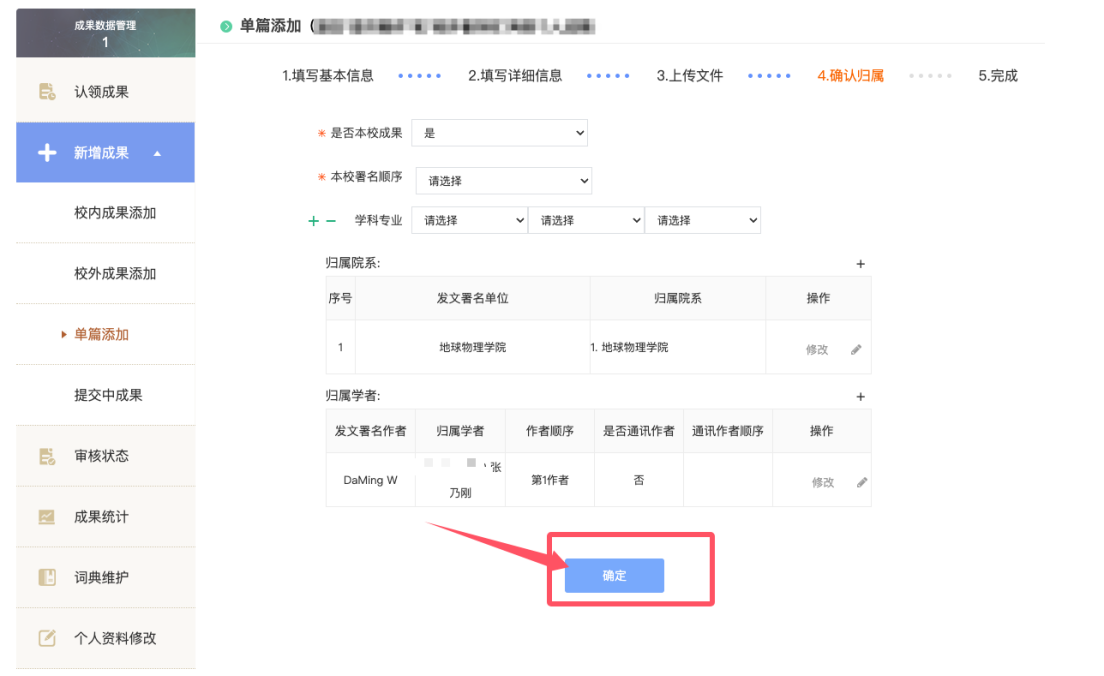Click the 成果数据管理 header banner
Viewport: 1104px width, 676px height.
click(106, 32)
